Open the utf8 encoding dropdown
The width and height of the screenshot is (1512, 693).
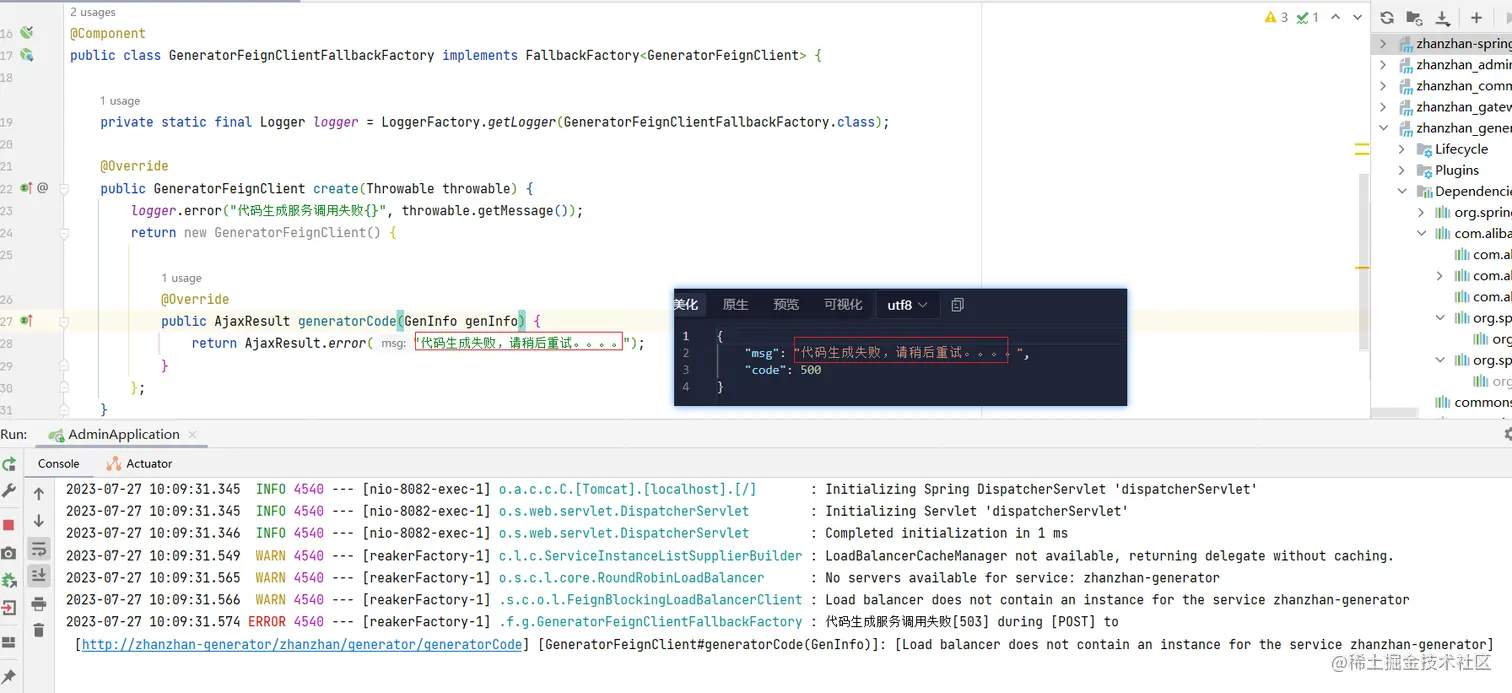point(907,305)
